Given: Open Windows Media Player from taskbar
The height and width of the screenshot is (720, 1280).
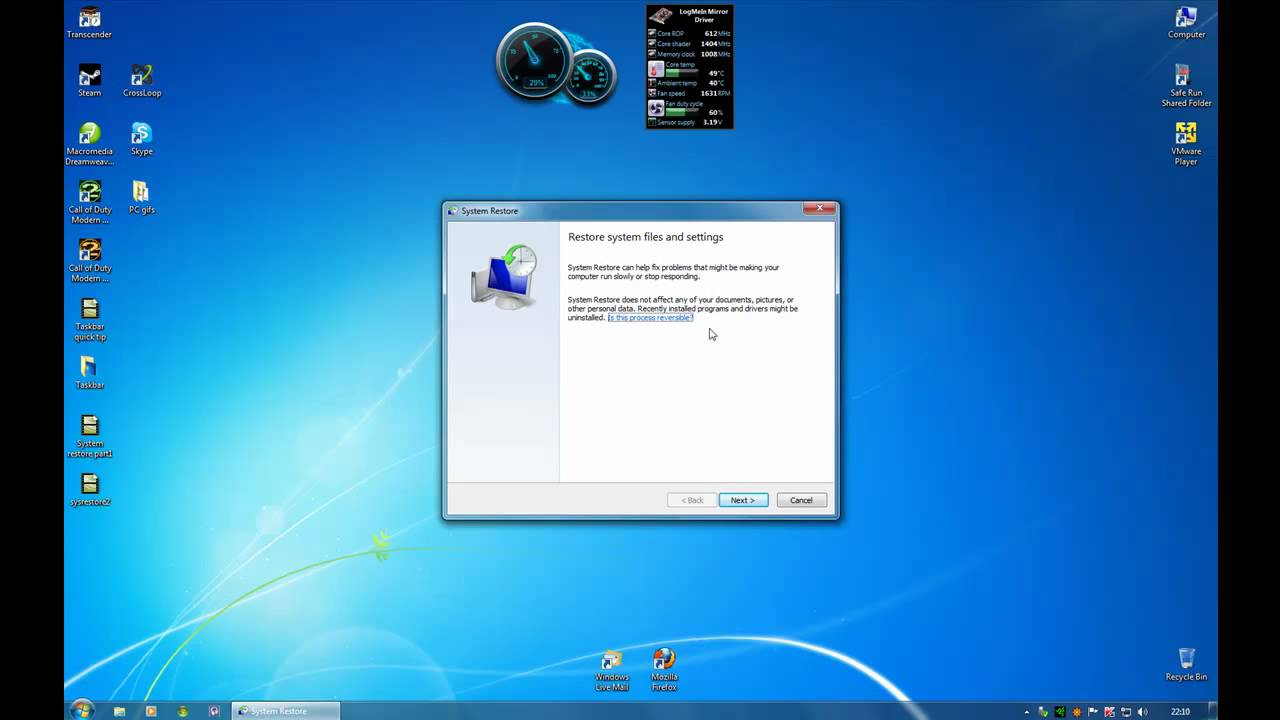Looking at the screenshot, I should pos(151,711).
